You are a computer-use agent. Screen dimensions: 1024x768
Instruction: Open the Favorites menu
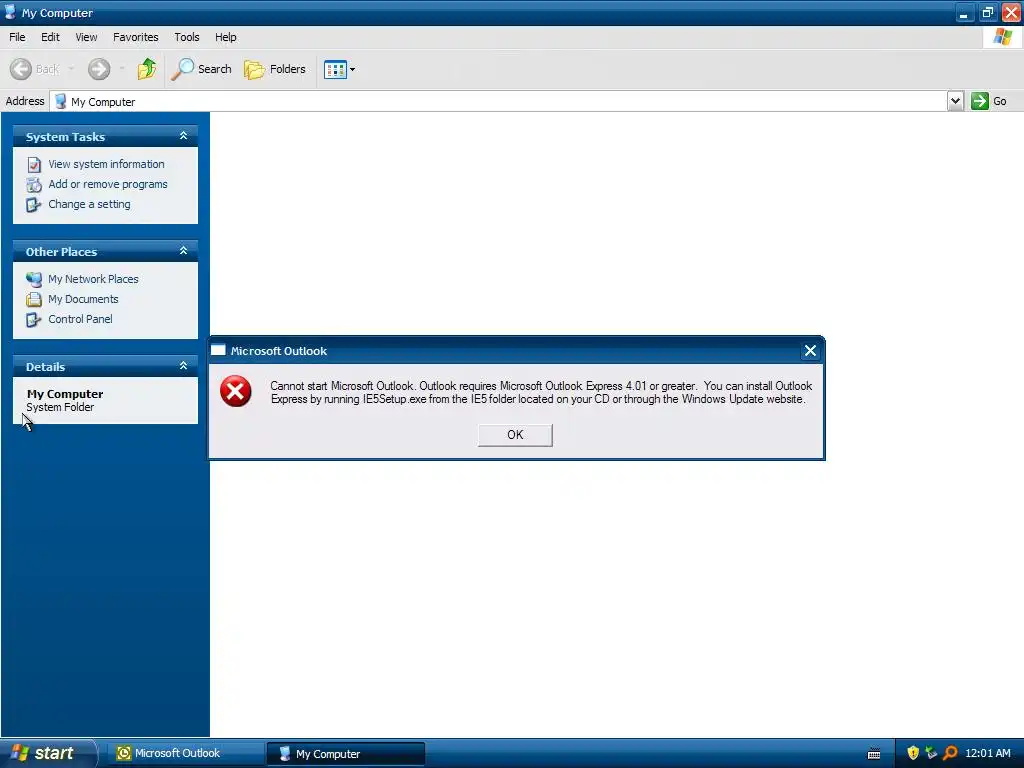click(x=135, y=37)
